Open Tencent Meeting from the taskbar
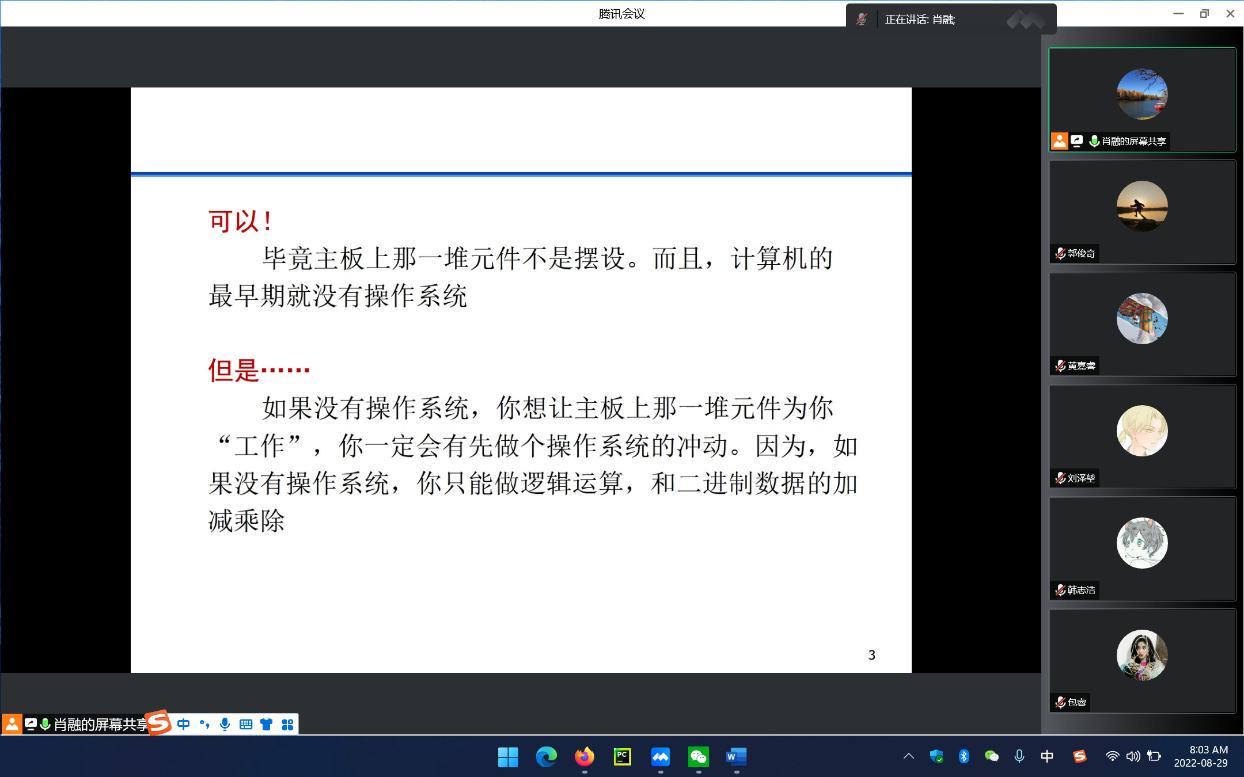Viewport: 1244px width, 777px height. coord(660,757)
